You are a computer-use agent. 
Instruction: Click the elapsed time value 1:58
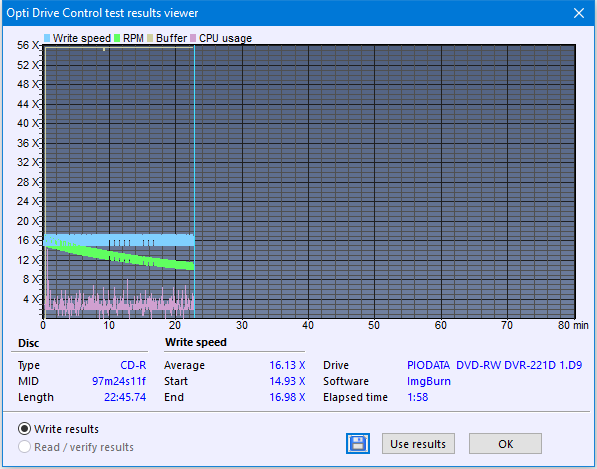tap(418, 397)
